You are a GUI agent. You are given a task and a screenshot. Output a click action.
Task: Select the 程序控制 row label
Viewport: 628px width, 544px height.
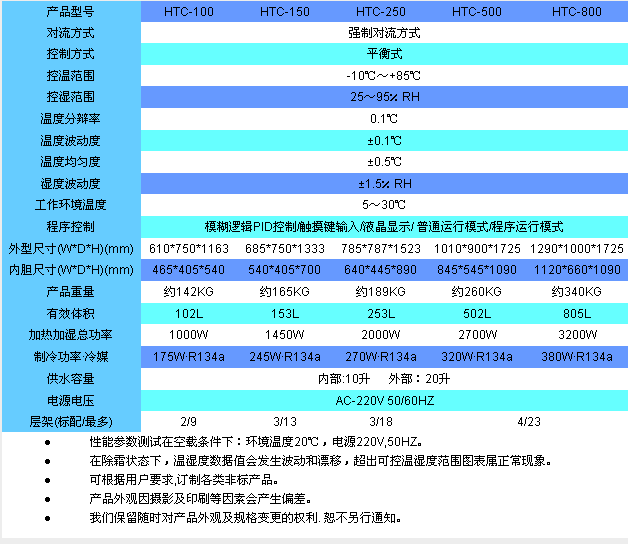pyautogui.click(x=70, y=226)
